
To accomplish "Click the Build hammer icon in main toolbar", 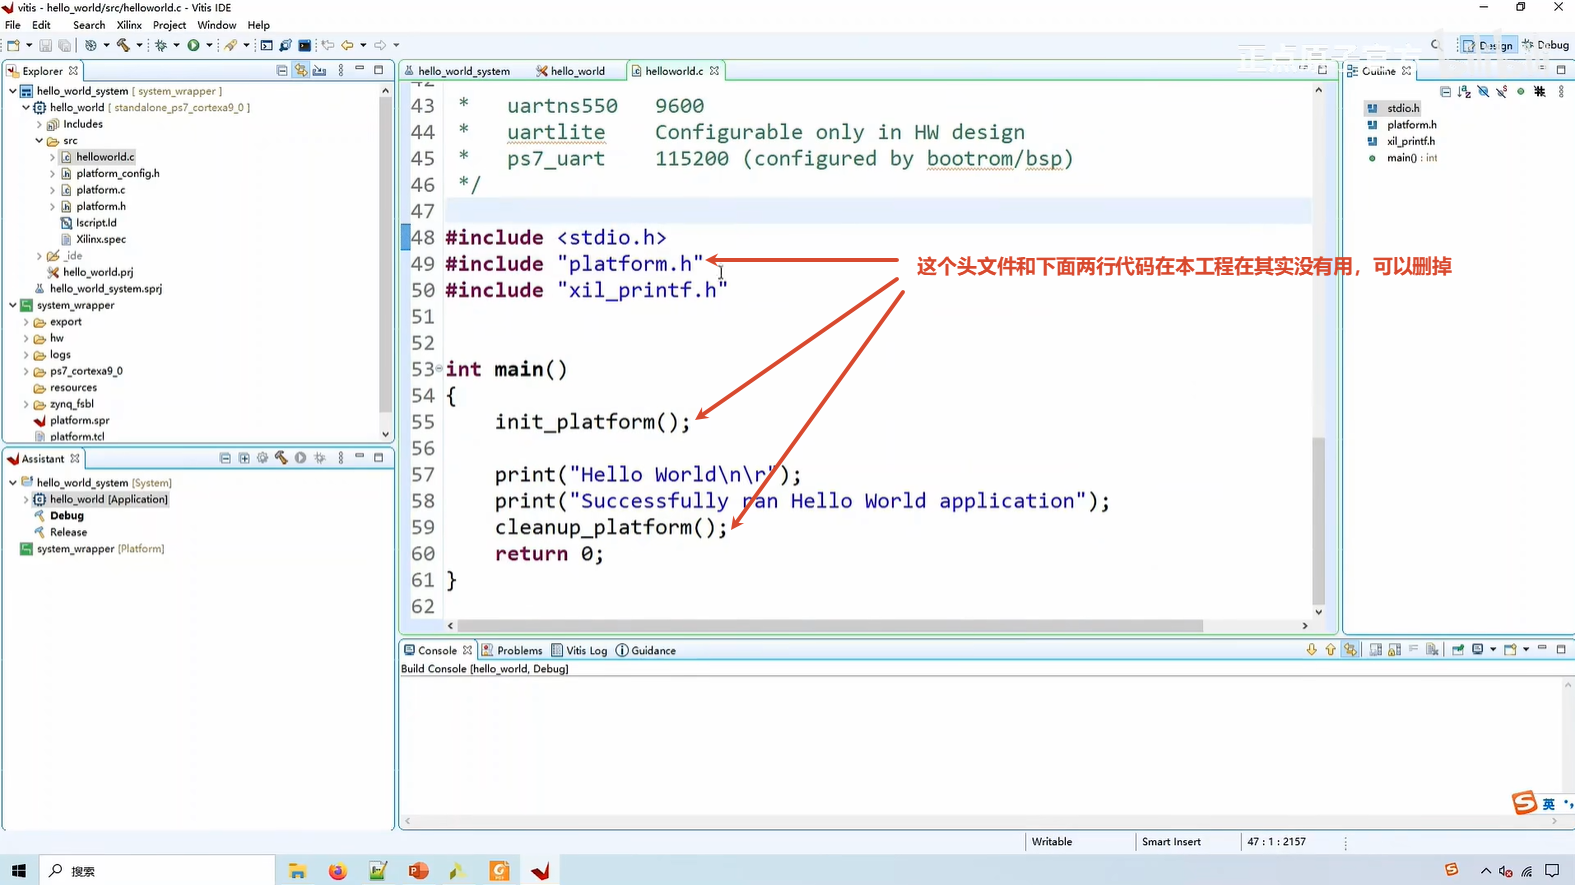I will pyautogui.click(x=123, y=45).
